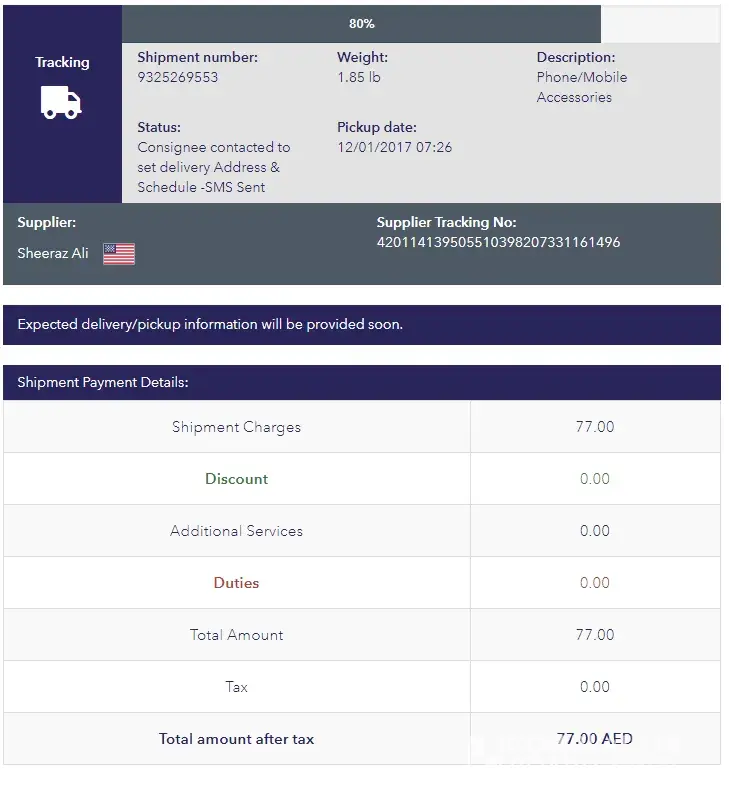The image size is (729, 798).
Task: Click the expected delivery information banner
Action: pyautogui.click(x=210, y=325)
